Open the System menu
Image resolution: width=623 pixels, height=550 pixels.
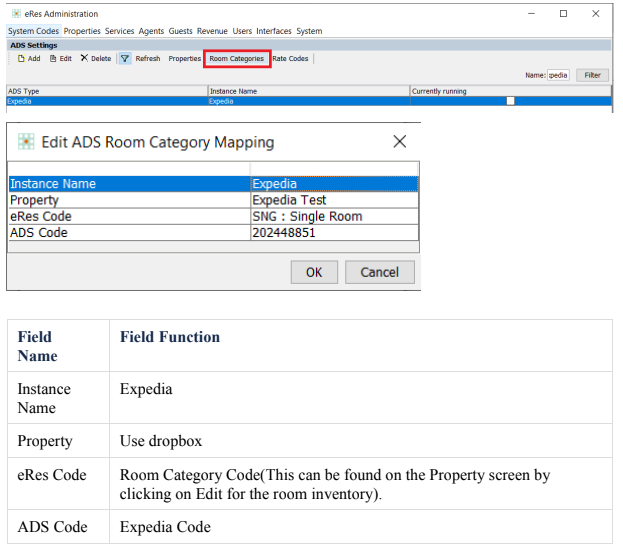(309, 31)
